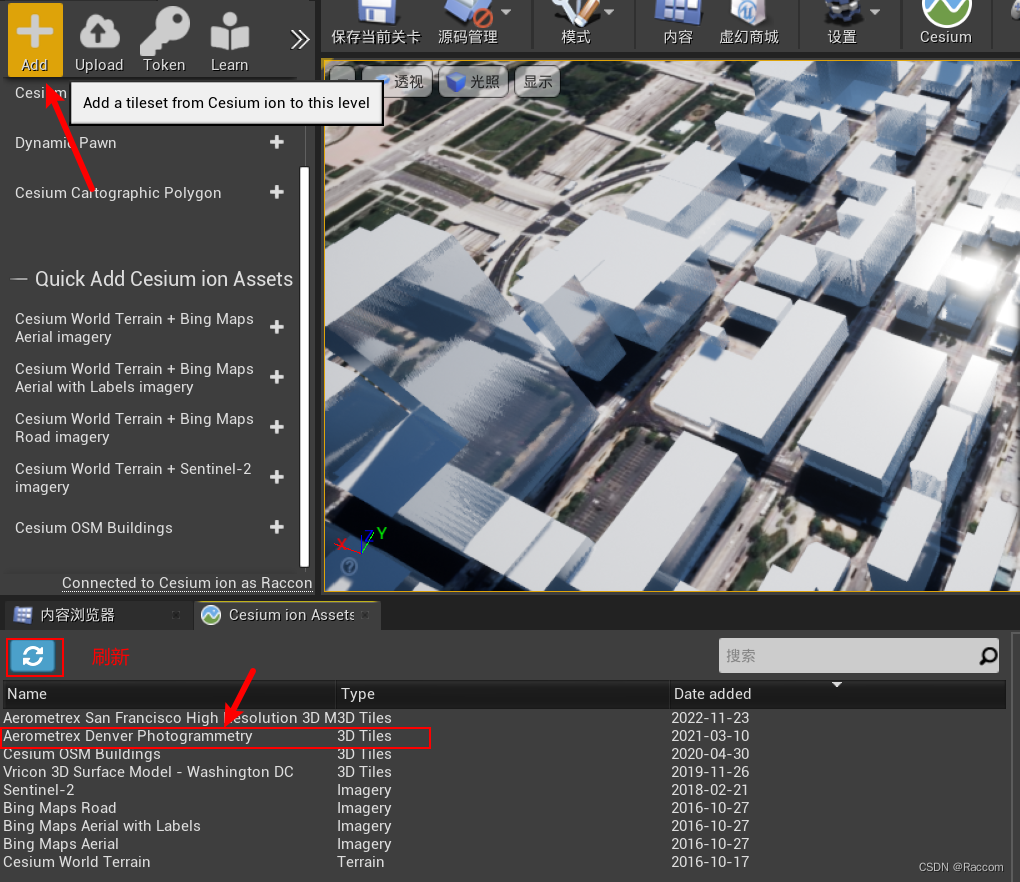The height and width of the screenshot is (882, 1020).
Task: Select Bing Maps Aerial with Labels row
Action: point(504,826)
